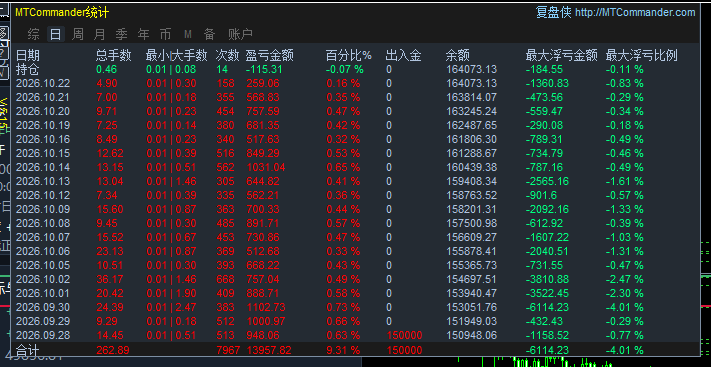Select the 2026.10.22 date row

pos(43,83)
